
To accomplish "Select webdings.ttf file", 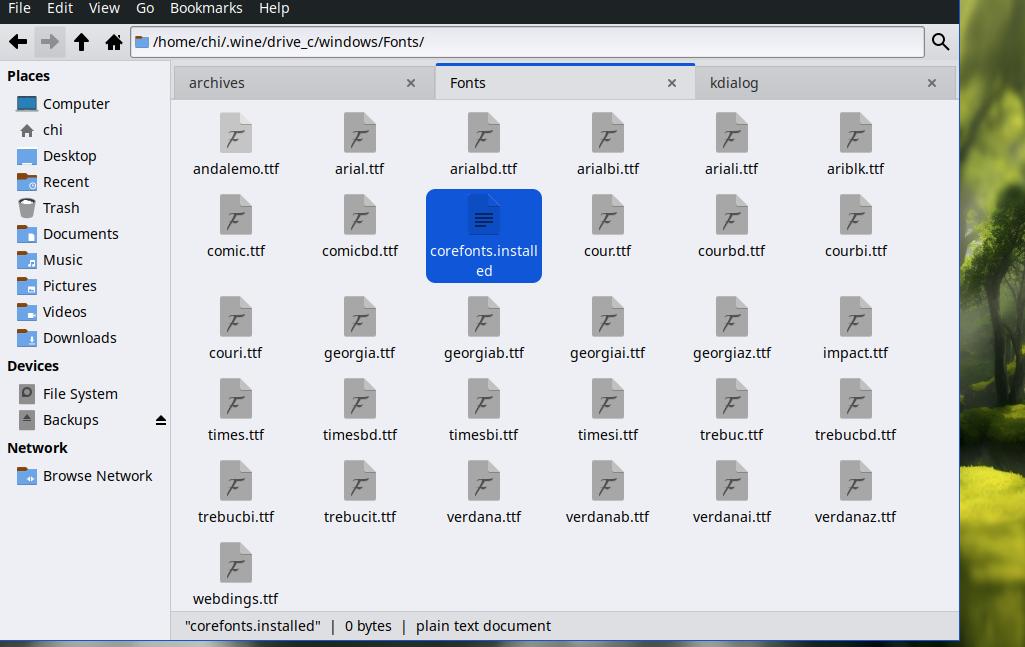I will [x=235, y=576].
